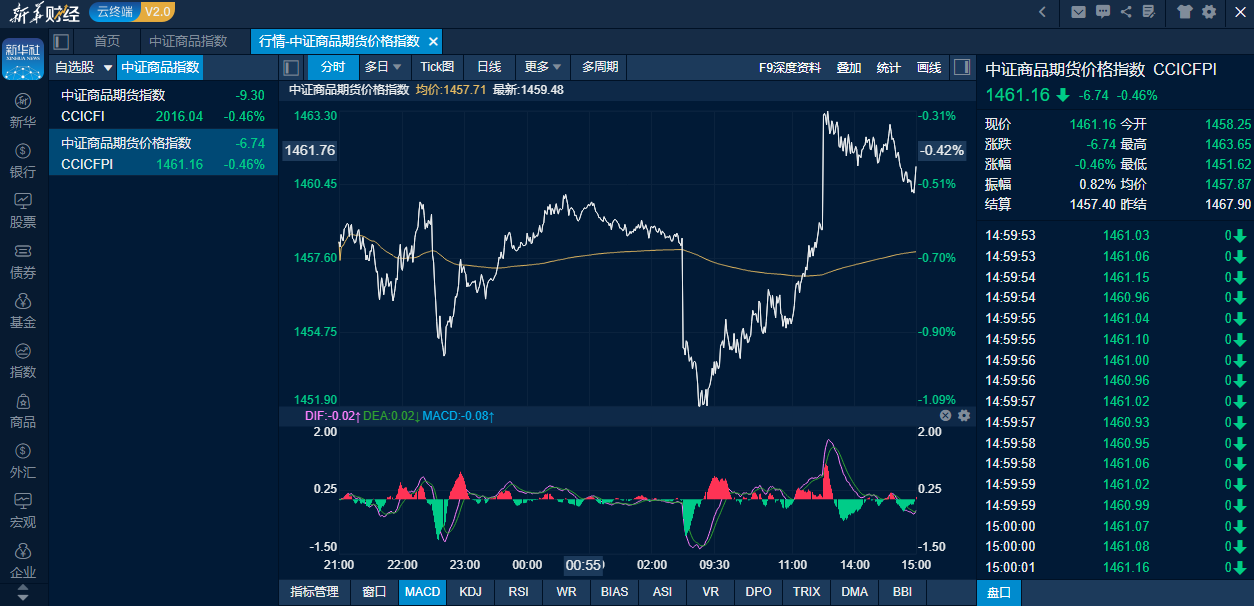Screen dimensions: 1254x606
Task: Open the 外汇 sidebar section
Action: pyautogui.click(x=23, y=460)
